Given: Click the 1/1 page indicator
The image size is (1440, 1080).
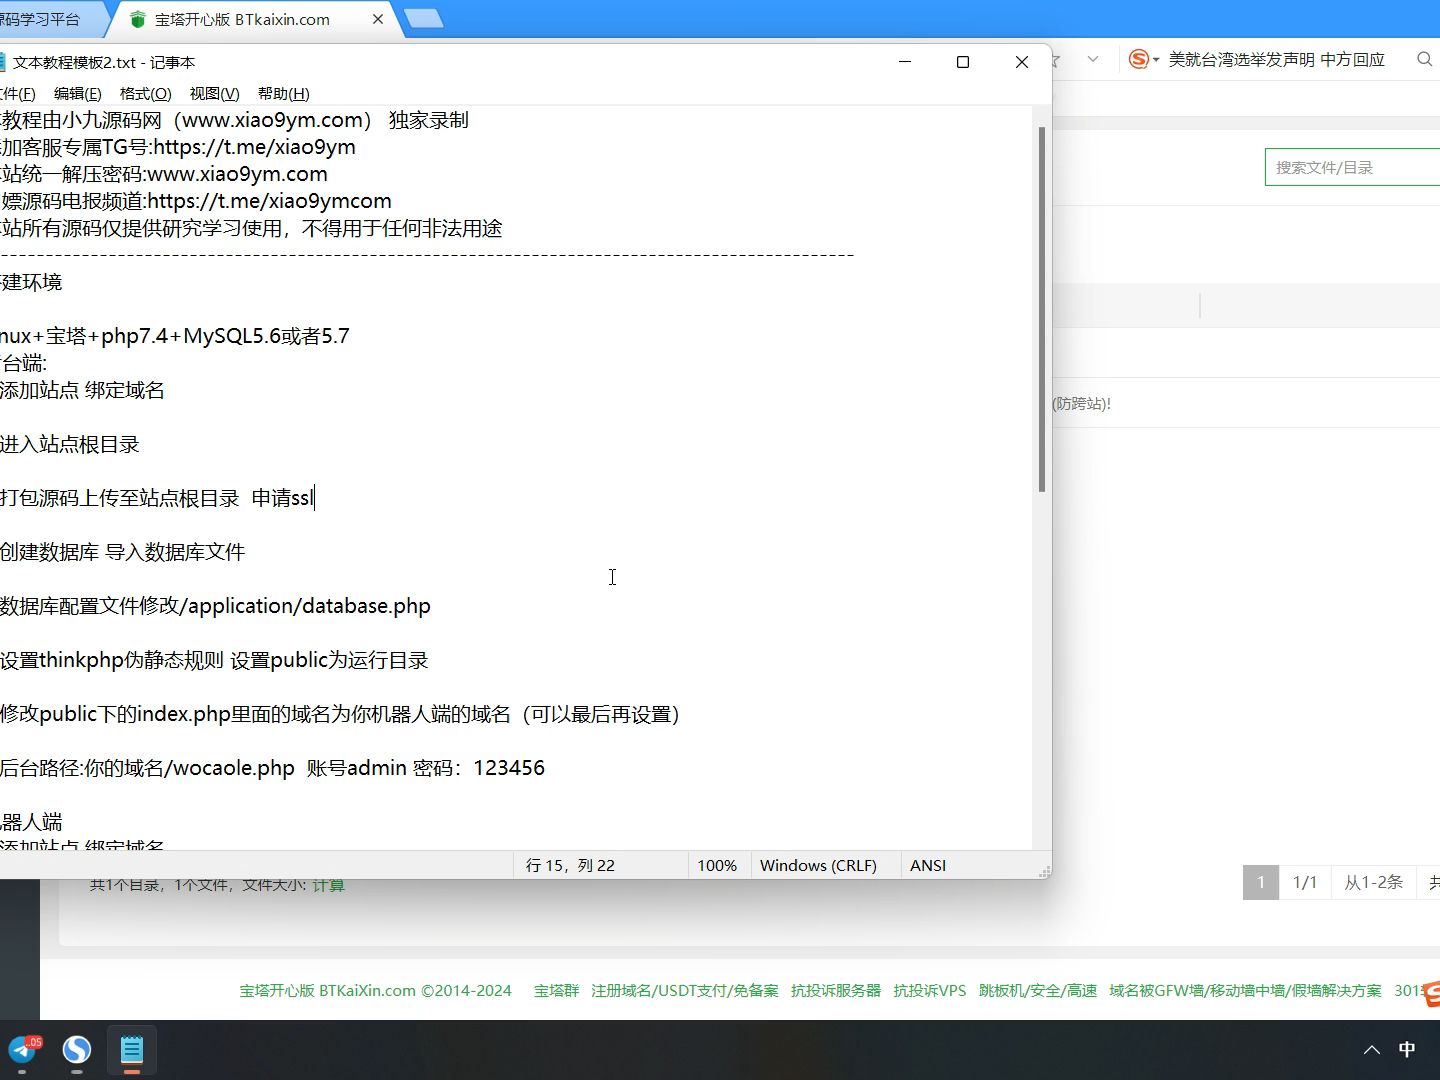Looking at the screenshot, I should 1305,882.
